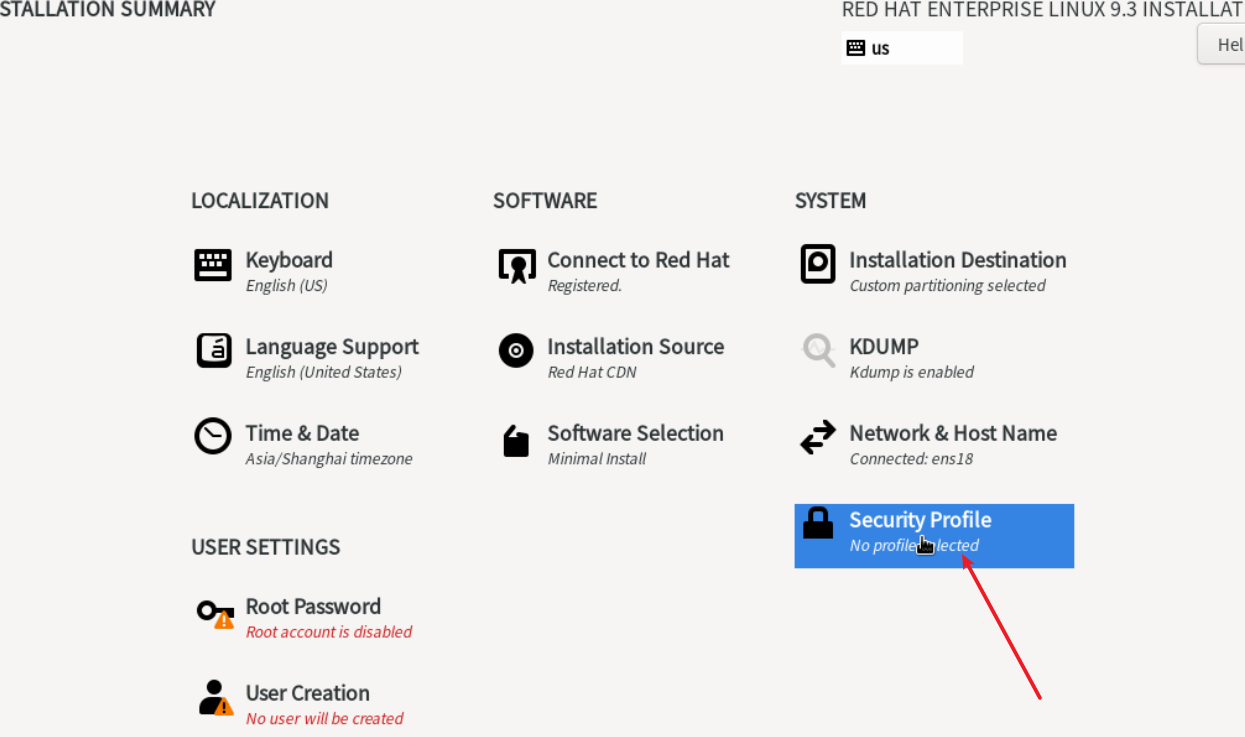The width and height of the screenshot is (1245, 737).
Task: Open KDUMP using the magnifier icon
Action: (818, 351)
